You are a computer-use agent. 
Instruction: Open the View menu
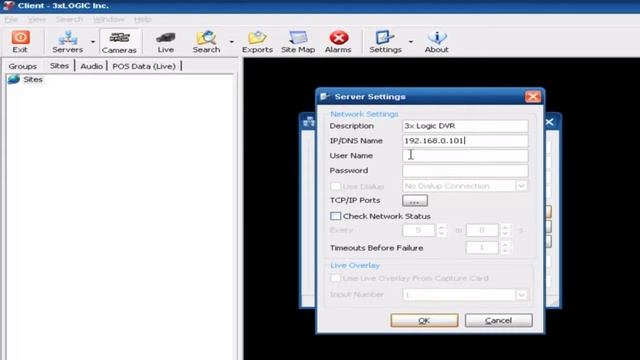coord(36,20)
